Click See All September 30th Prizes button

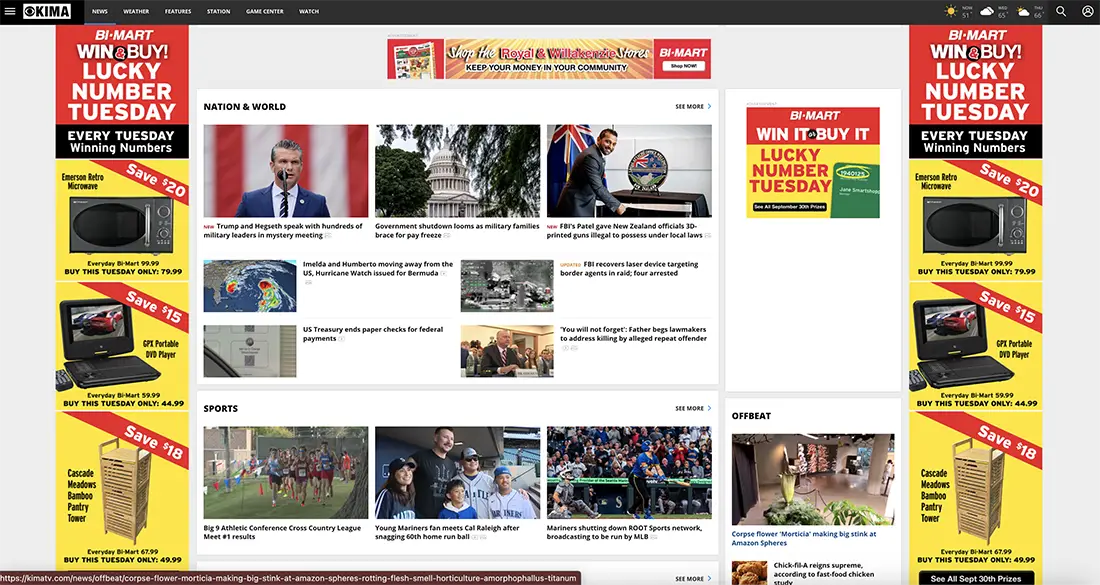click(x=790, y=207)
